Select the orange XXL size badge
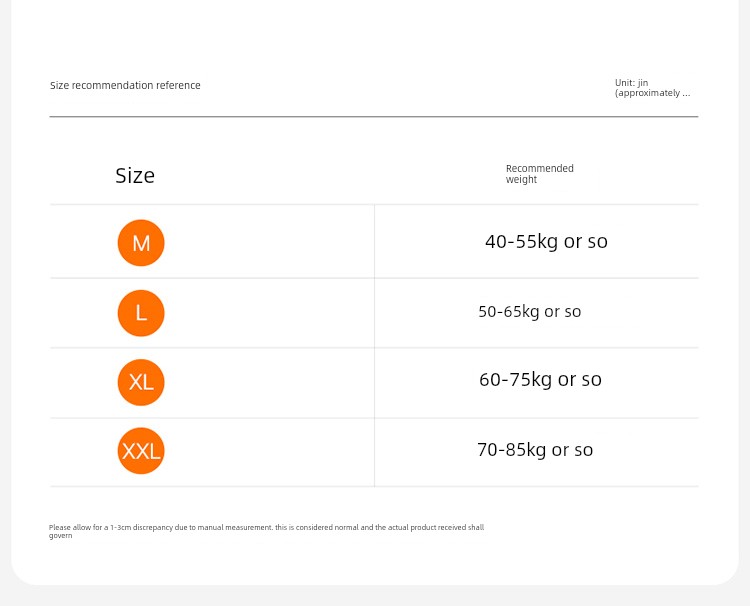Screen dimensions: 750x606 coord(141,451)
